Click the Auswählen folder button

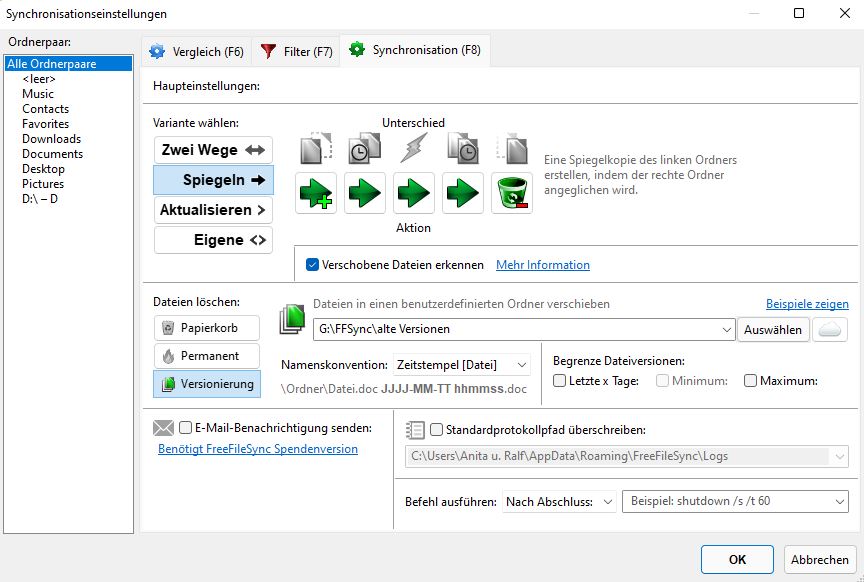coord(773,330)
